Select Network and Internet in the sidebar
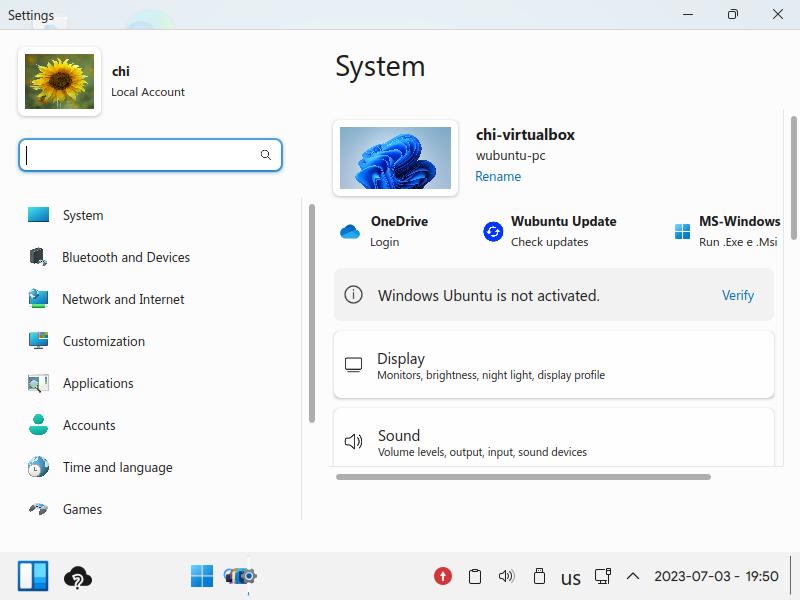 (x=123, y=299)
